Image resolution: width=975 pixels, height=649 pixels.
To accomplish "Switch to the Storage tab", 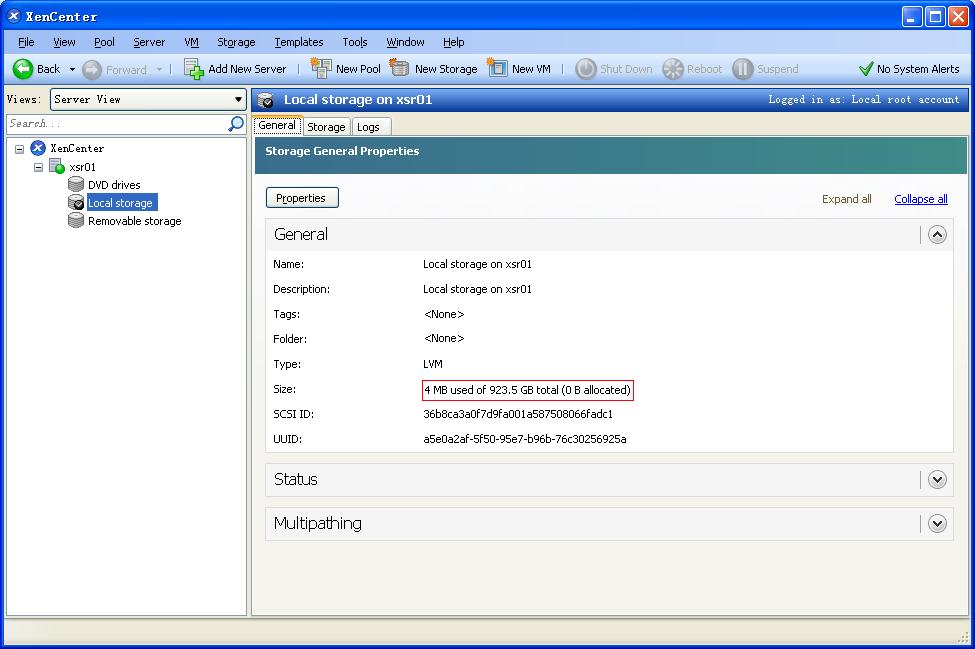I will pyautogui.click(x=326, y=127).
